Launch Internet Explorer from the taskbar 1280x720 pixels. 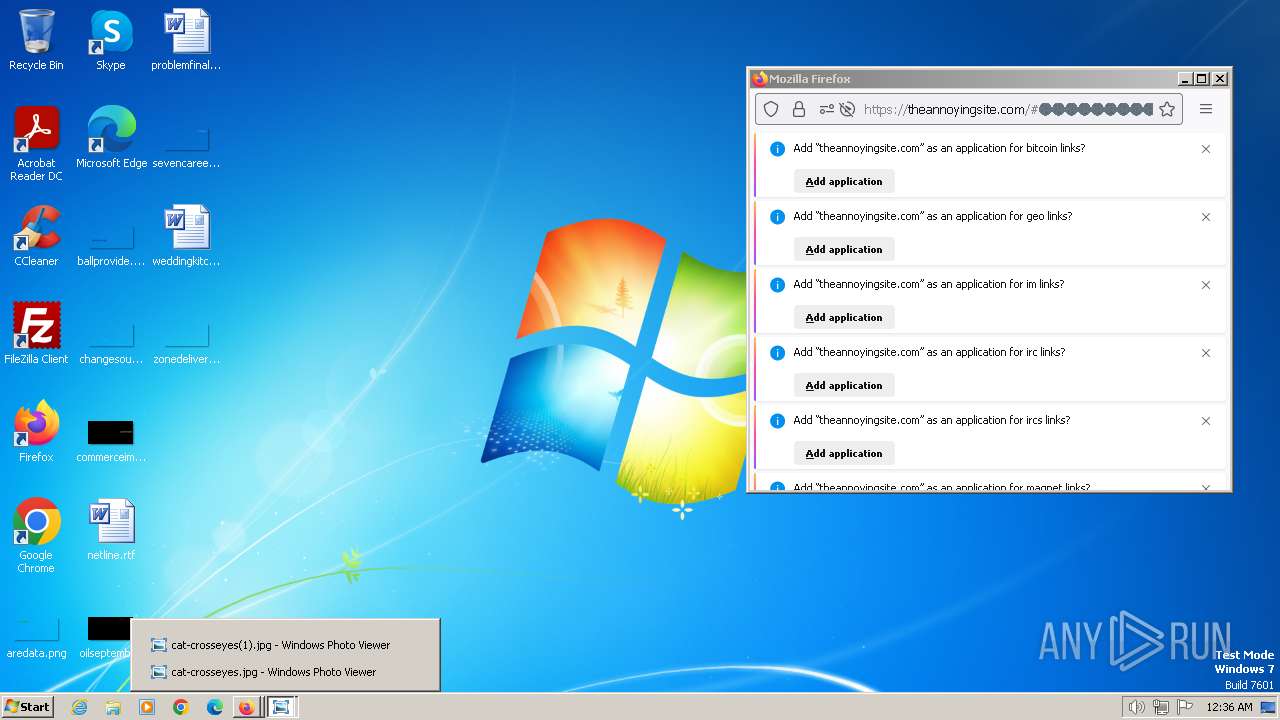(x=80, y=707)
